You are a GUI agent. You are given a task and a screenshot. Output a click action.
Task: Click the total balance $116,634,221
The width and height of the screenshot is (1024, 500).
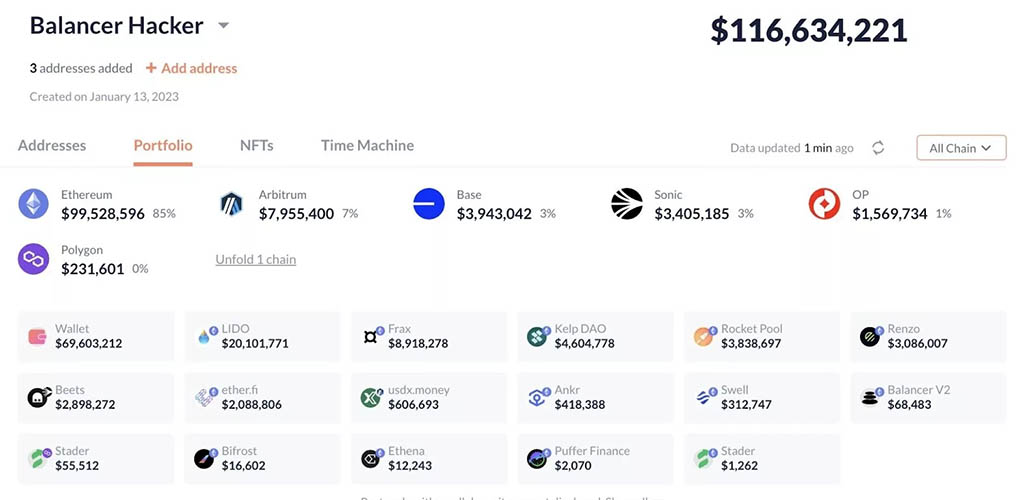[808, 30]
